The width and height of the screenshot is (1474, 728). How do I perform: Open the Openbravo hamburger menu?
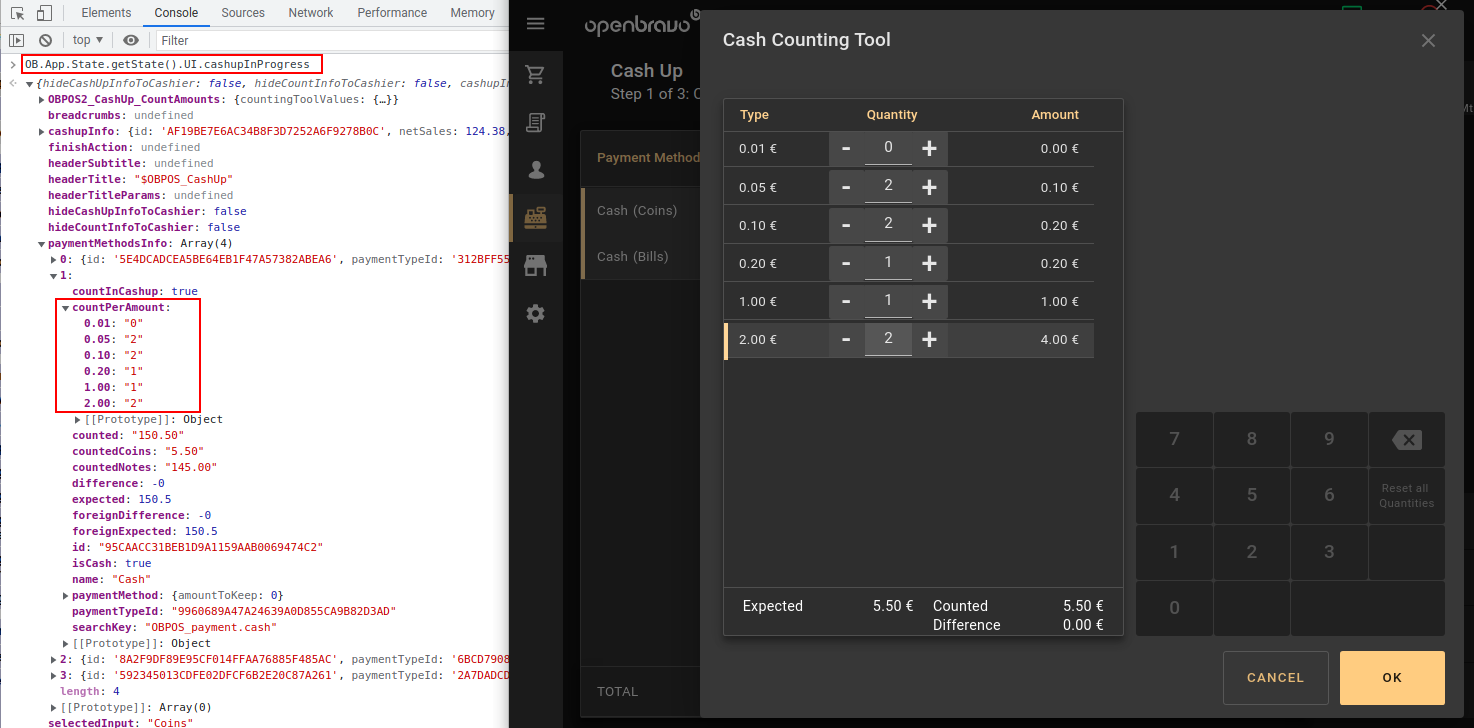535,23
